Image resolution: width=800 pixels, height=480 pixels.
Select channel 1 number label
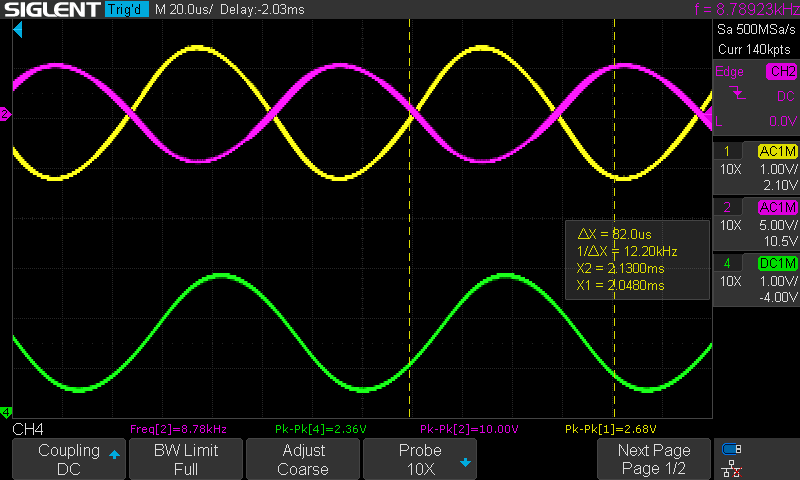(727, 151)
